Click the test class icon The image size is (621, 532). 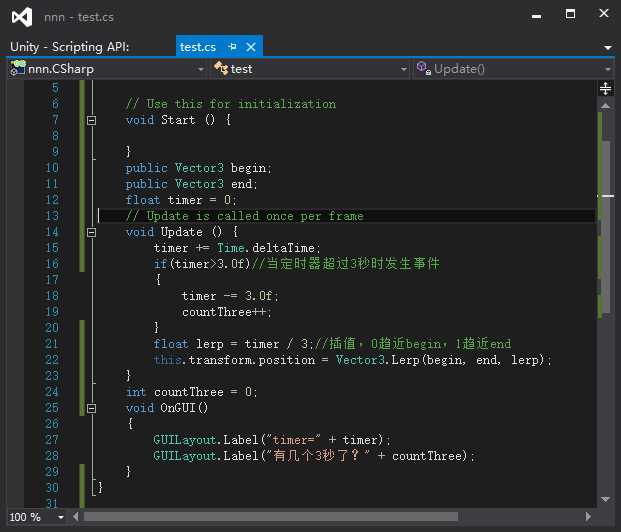click(221, 68)
